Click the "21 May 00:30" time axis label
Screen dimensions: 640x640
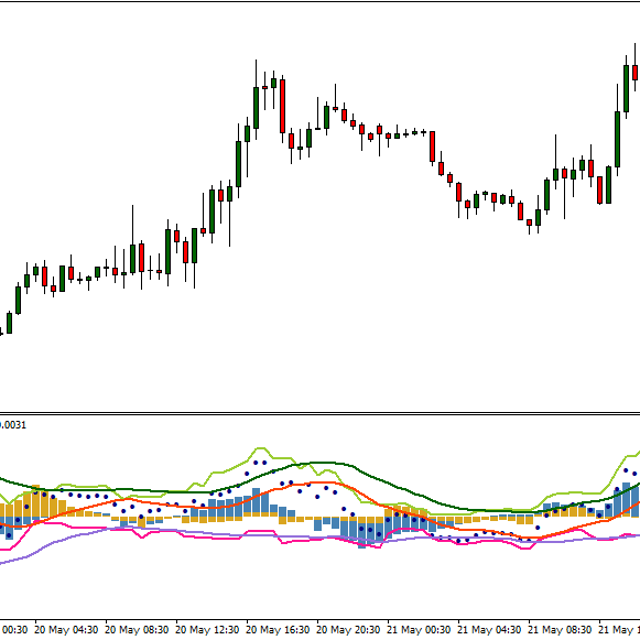pyautogui.click(x=421, y=631)
